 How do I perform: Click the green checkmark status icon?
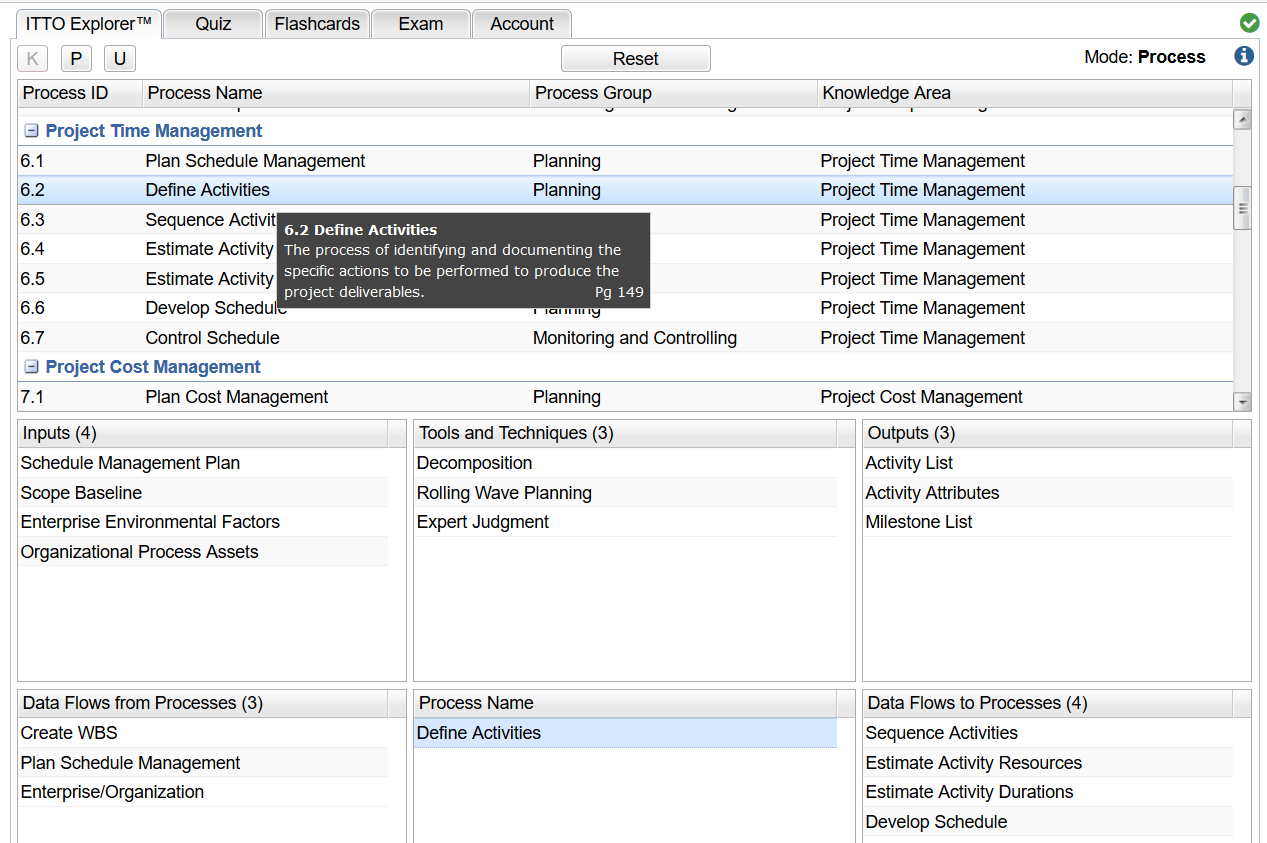(1249, 22)
